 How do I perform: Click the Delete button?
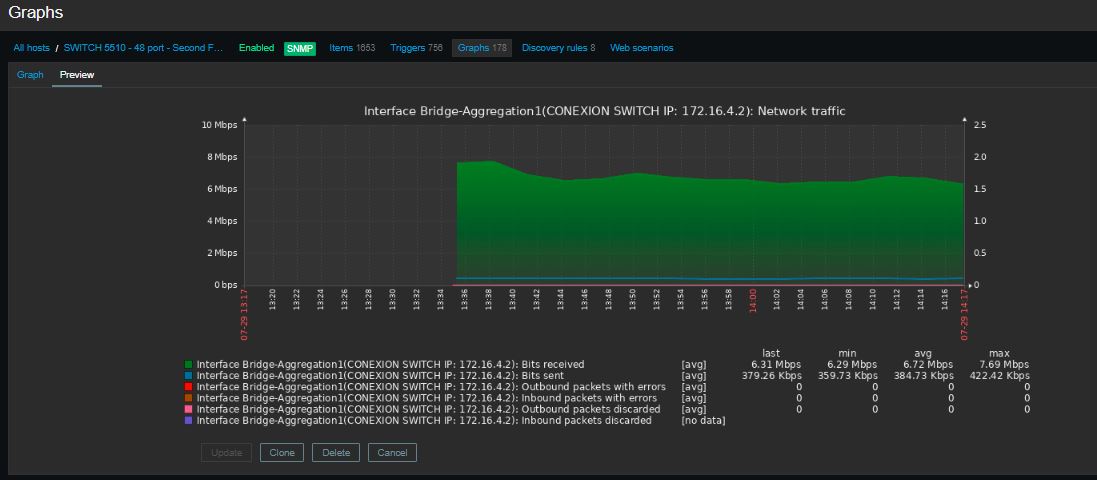tap(336, 453)
